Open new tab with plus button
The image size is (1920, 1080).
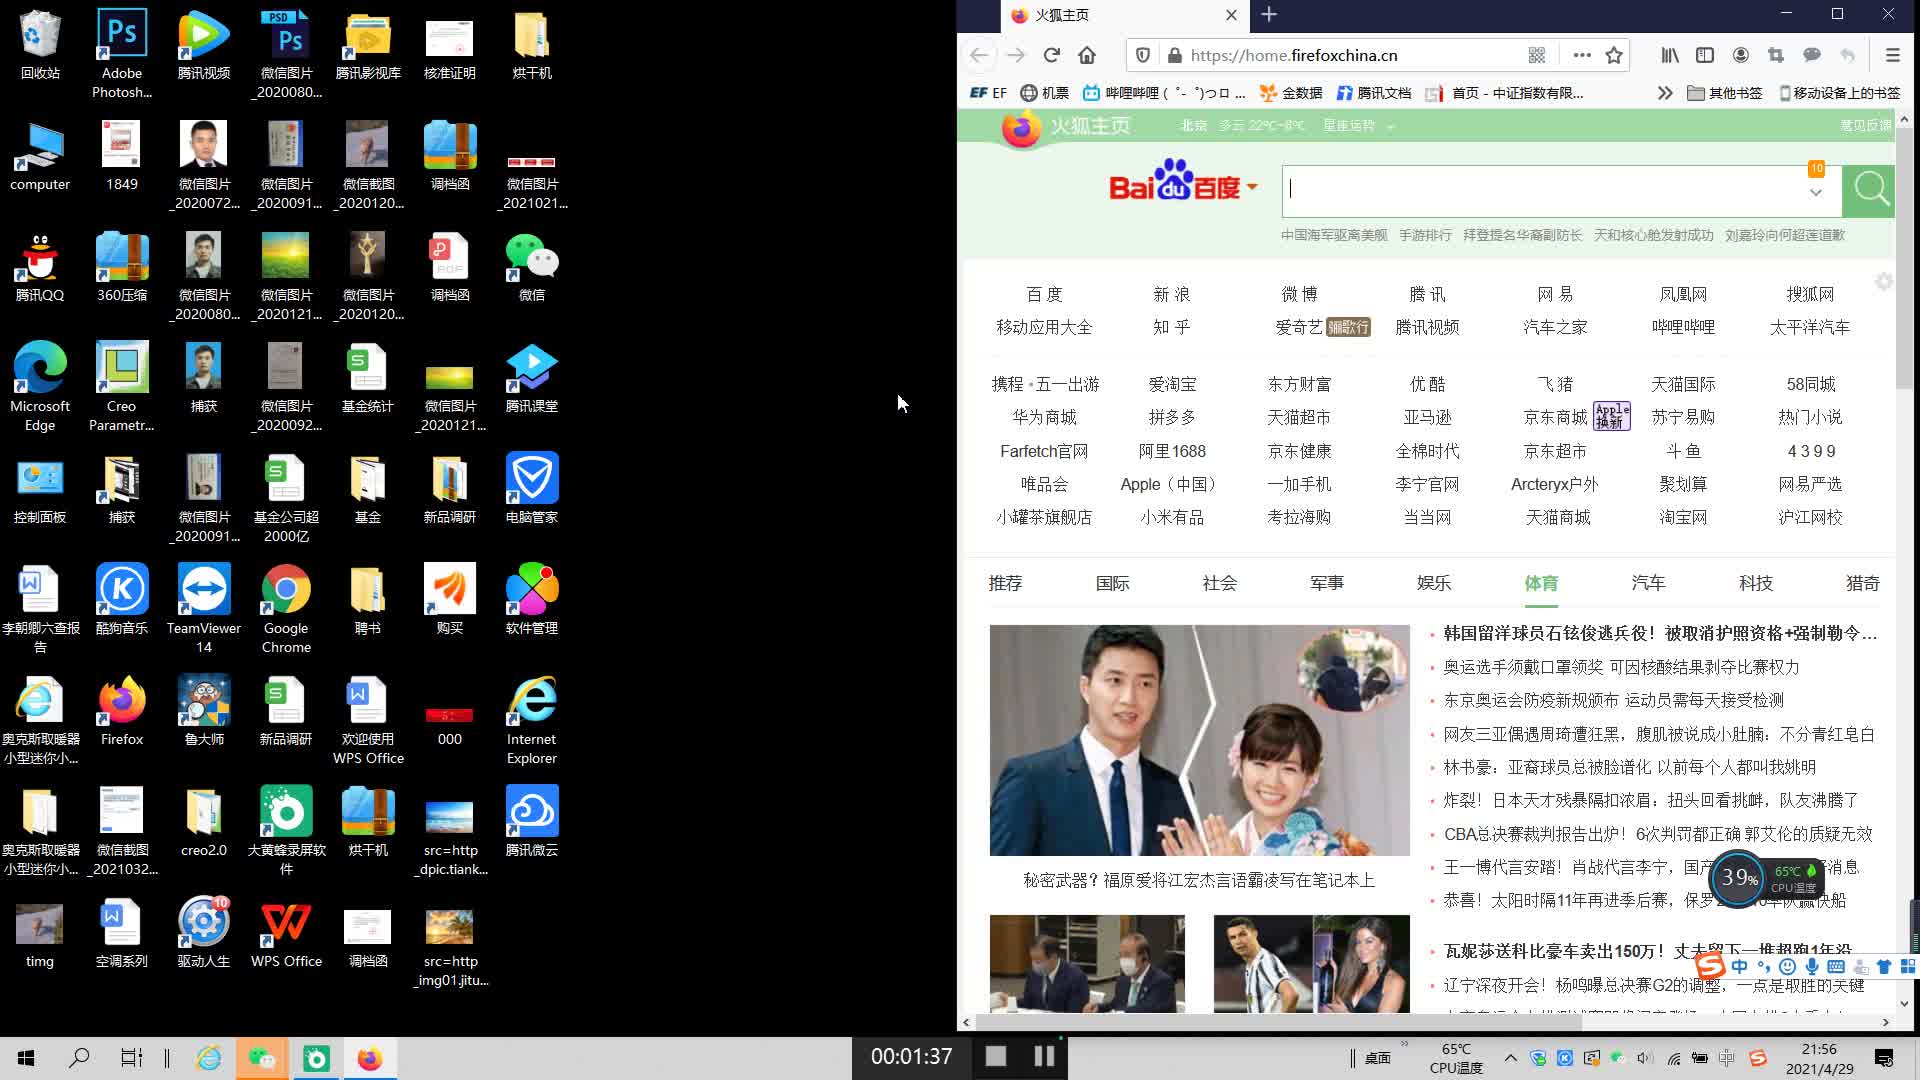[1269, 15]
